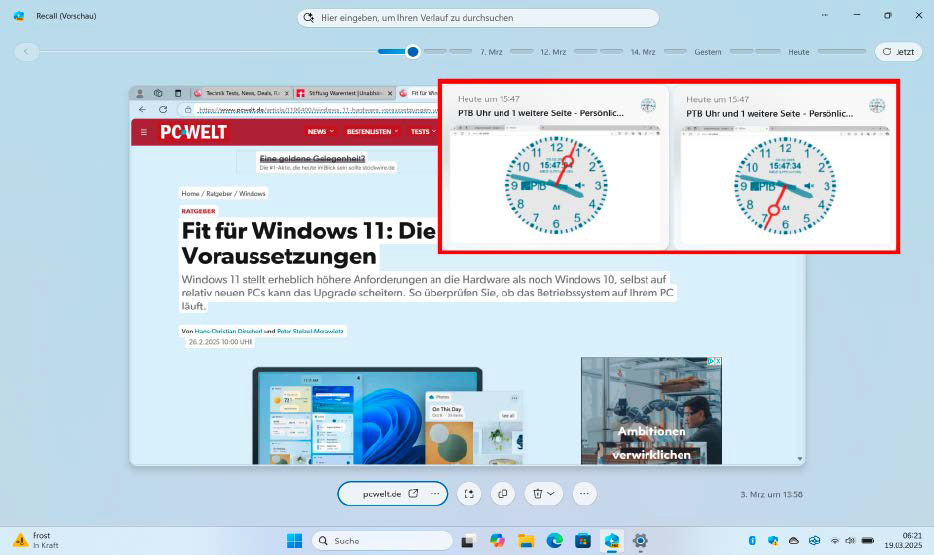934x555 pixels.
Task: Switch to the Fit für Windows tab
Action: coord(418,93)
